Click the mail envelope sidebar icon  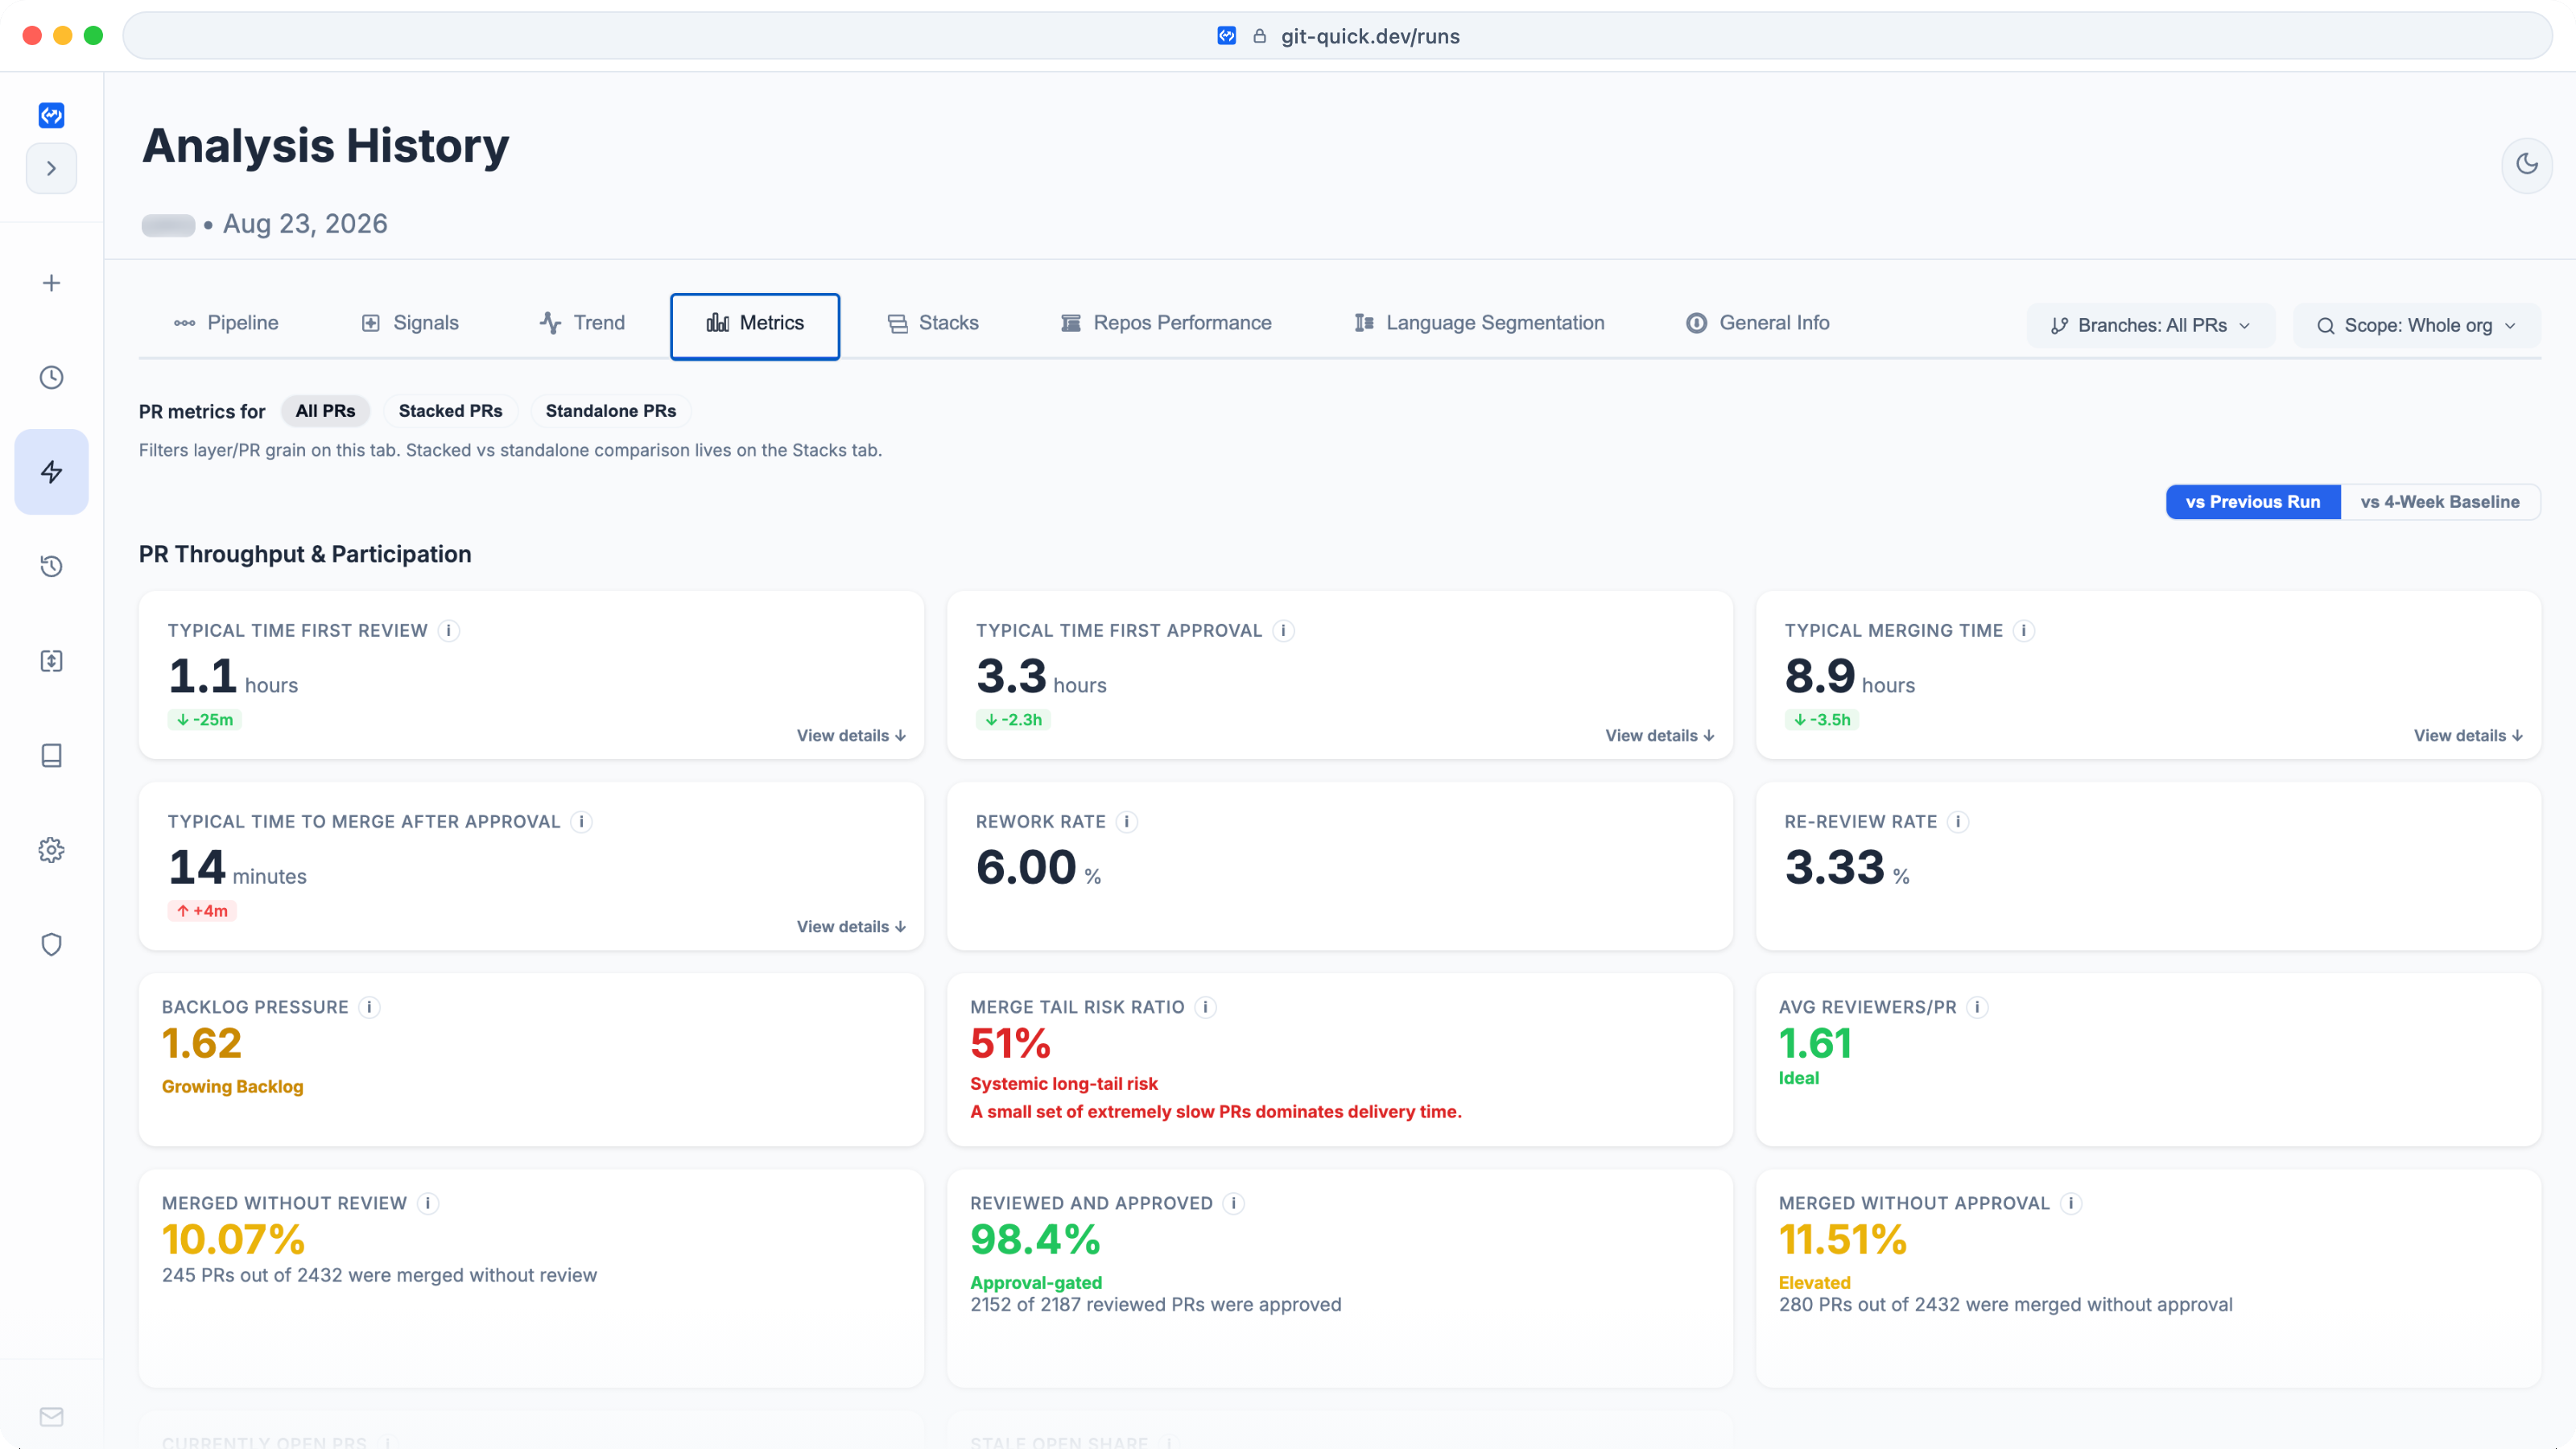pyautogui.click(x=51, y=1416)
